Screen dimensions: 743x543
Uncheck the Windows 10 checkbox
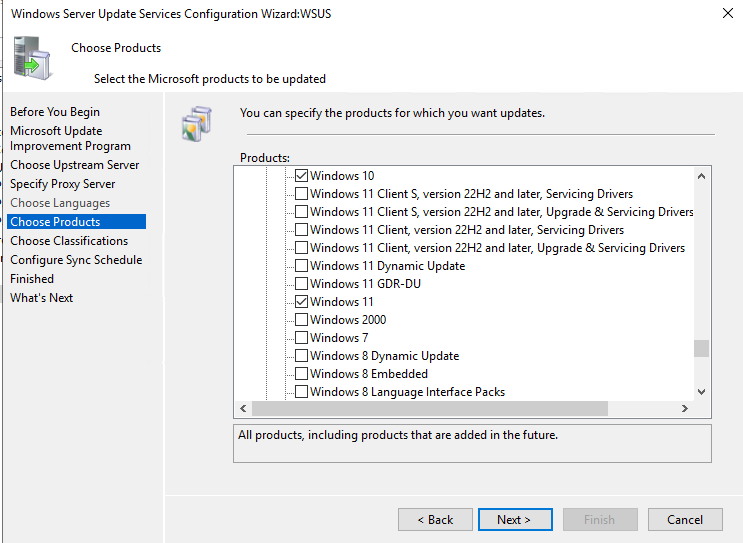[x=301, y=176]
